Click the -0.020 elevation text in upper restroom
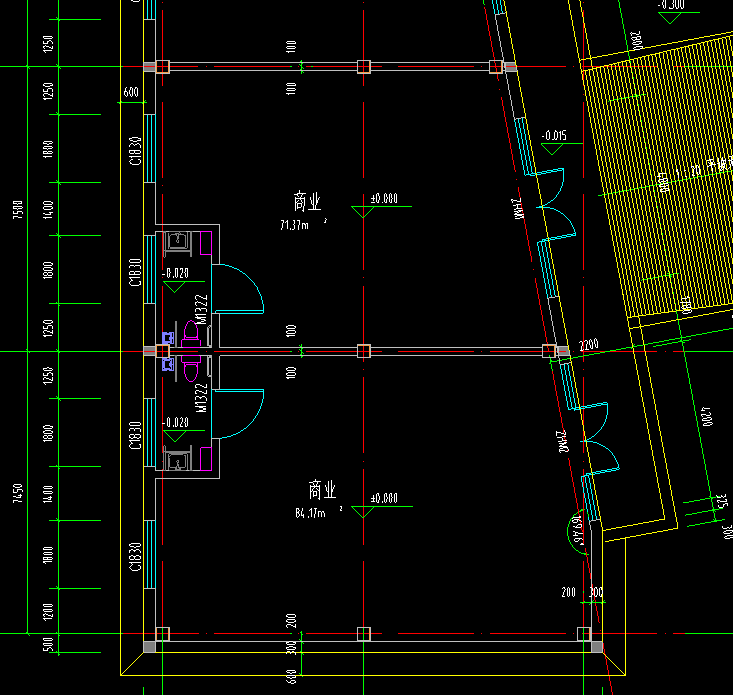The width and height of the screenshot is (733, 695). (x=175, y=273)
